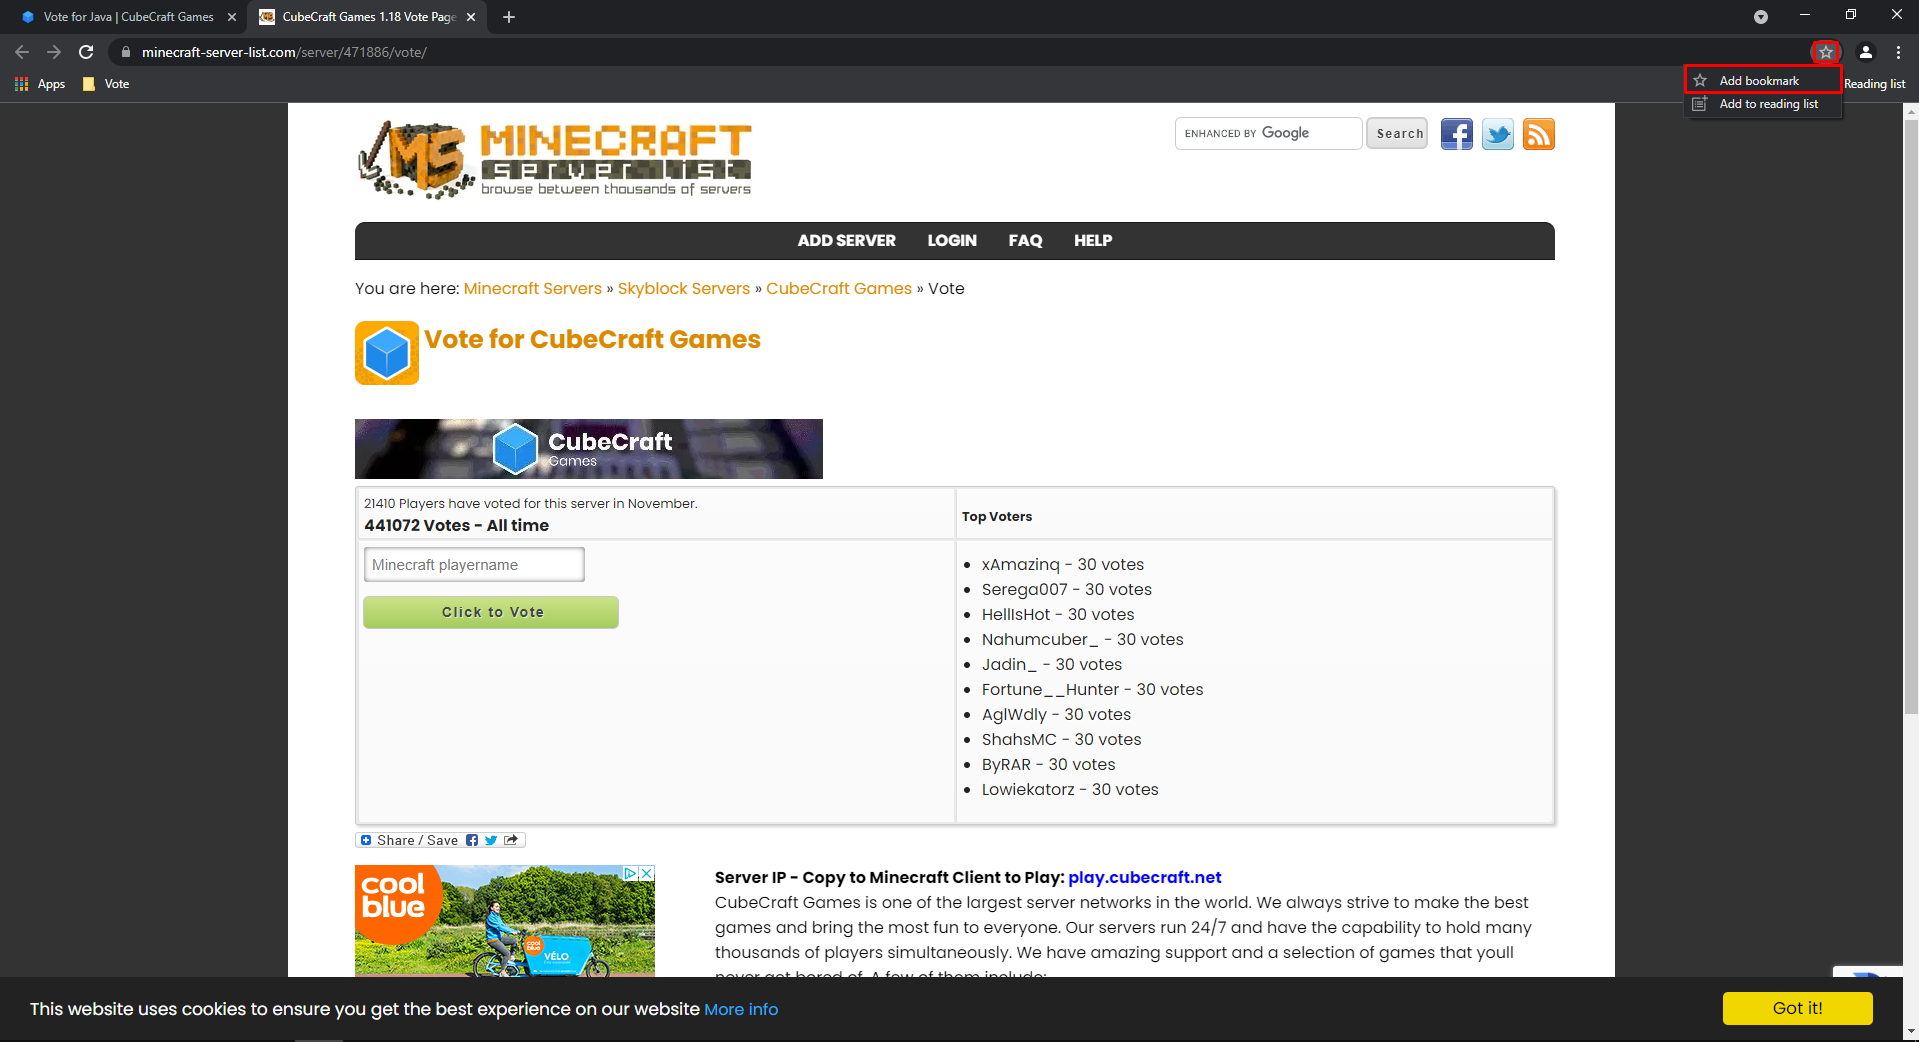Click 'HellIsHot - 30 votes' entry
The width and height of the screenshot is (1919, 1042).
pos(1058,614)
